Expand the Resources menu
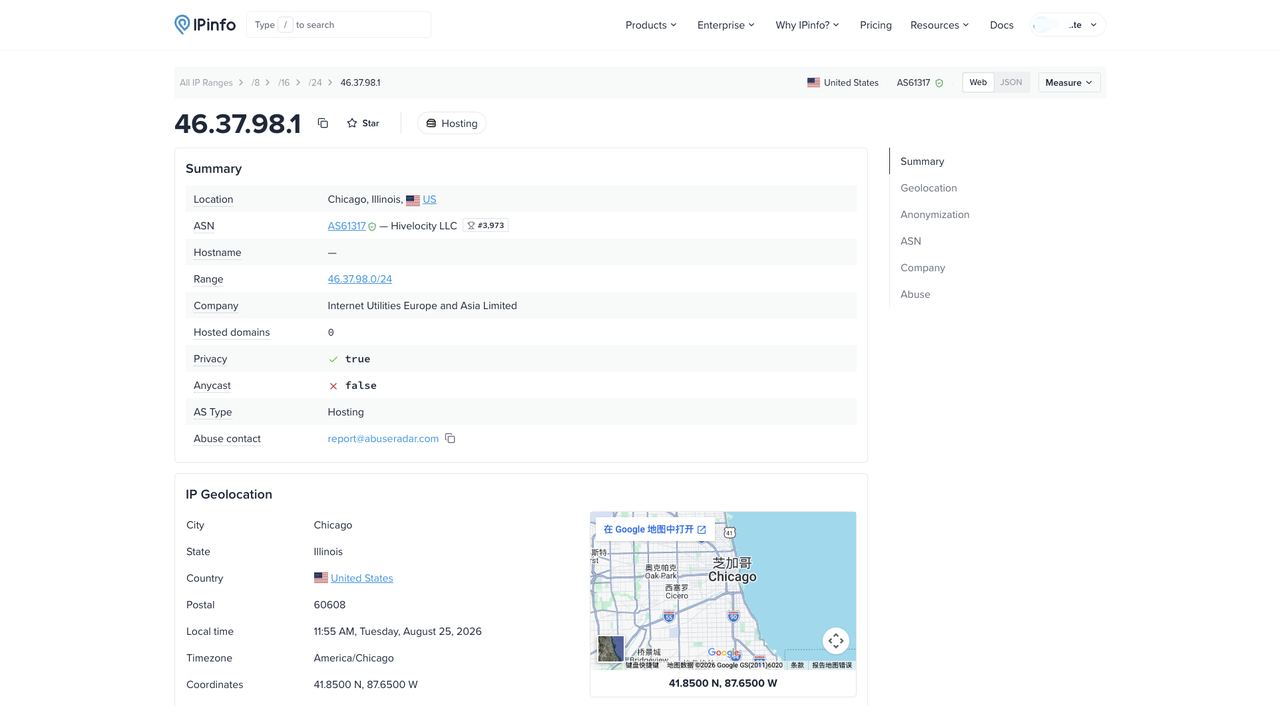The image size is (1280, 706). (x=939, y=25)
